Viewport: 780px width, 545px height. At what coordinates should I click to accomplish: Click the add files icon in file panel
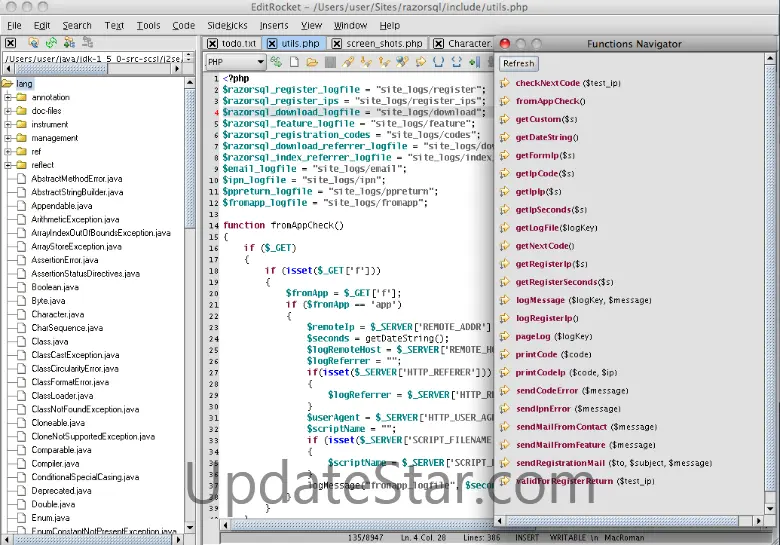(x=69, y=43)
